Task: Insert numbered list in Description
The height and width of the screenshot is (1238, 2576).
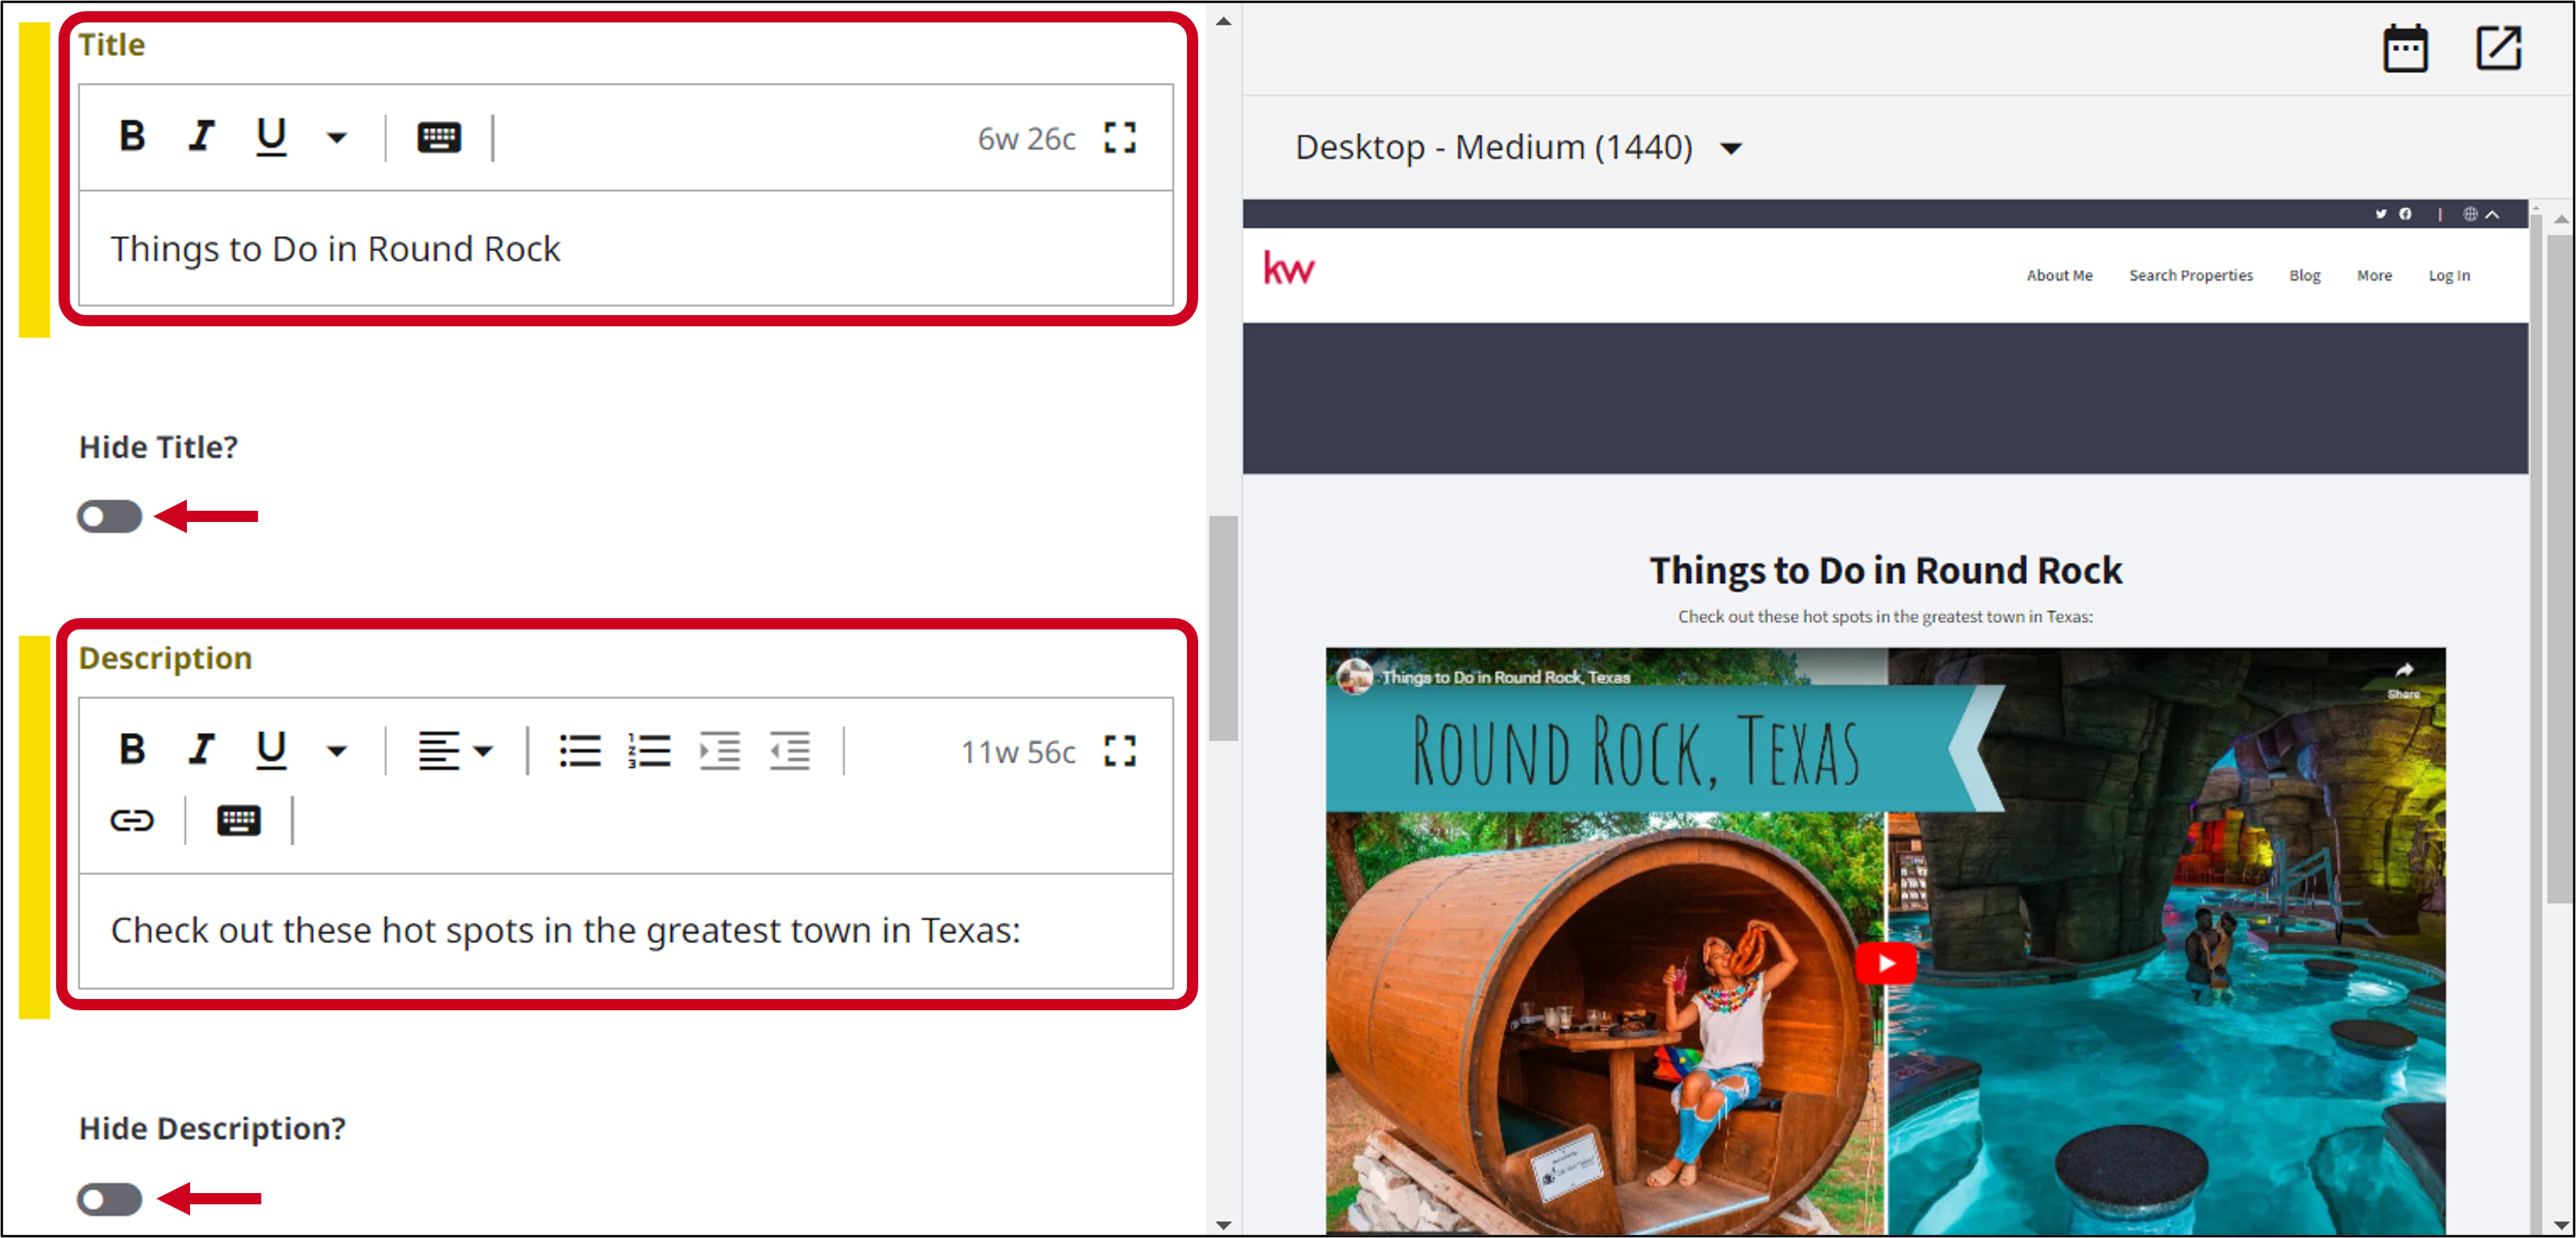Action: click(650, 751)
